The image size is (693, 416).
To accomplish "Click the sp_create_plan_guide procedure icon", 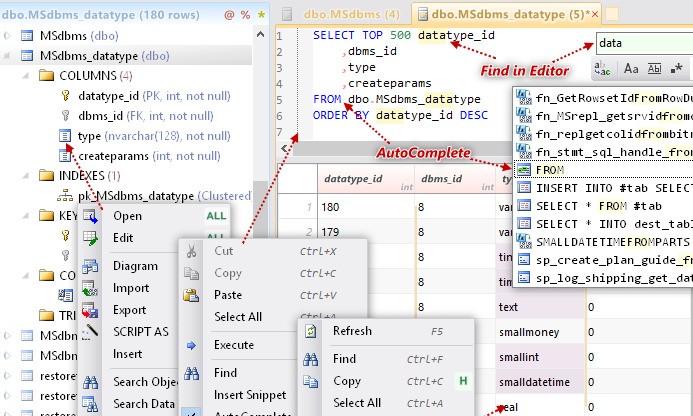I will pos(524,260).
